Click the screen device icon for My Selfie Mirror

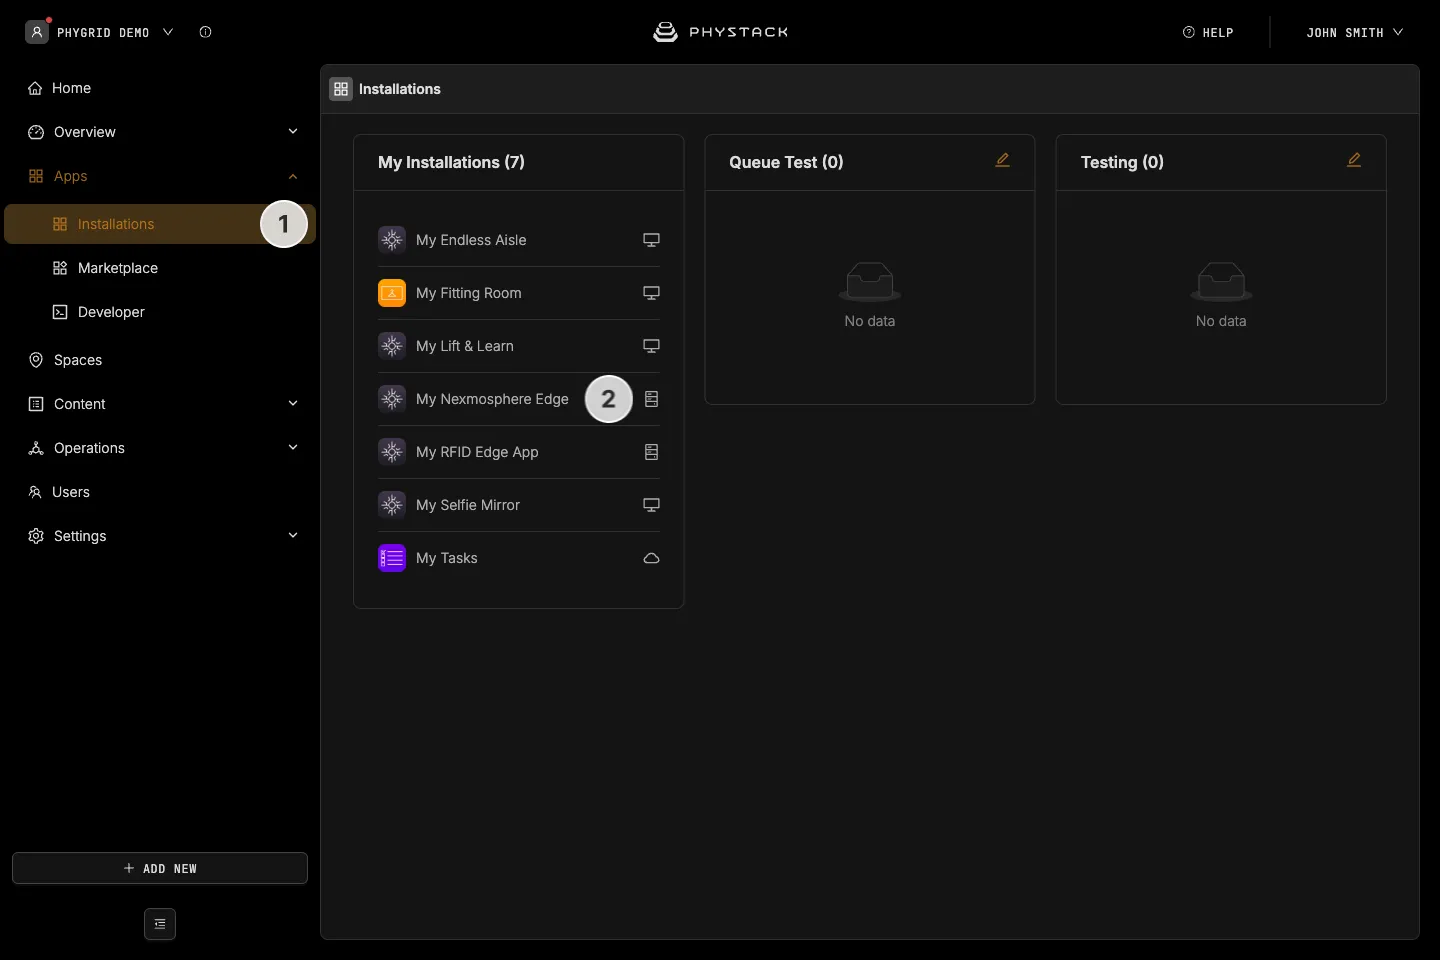coord(651,505)
